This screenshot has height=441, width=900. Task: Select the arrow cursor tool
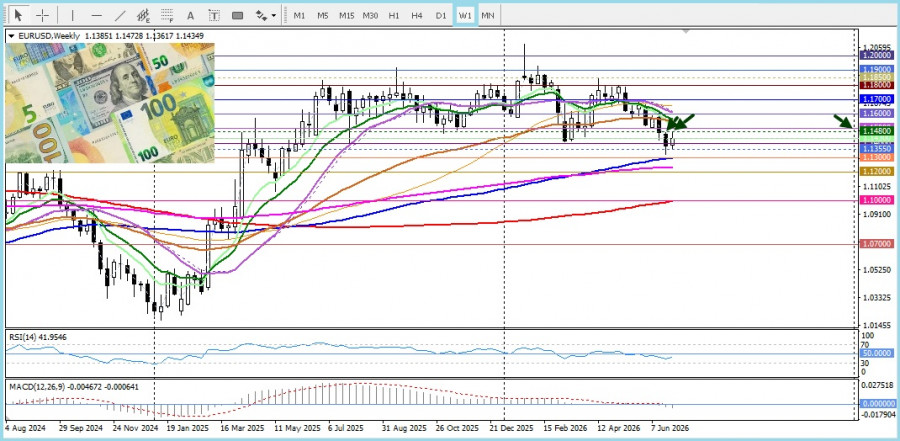pos(19,15)
